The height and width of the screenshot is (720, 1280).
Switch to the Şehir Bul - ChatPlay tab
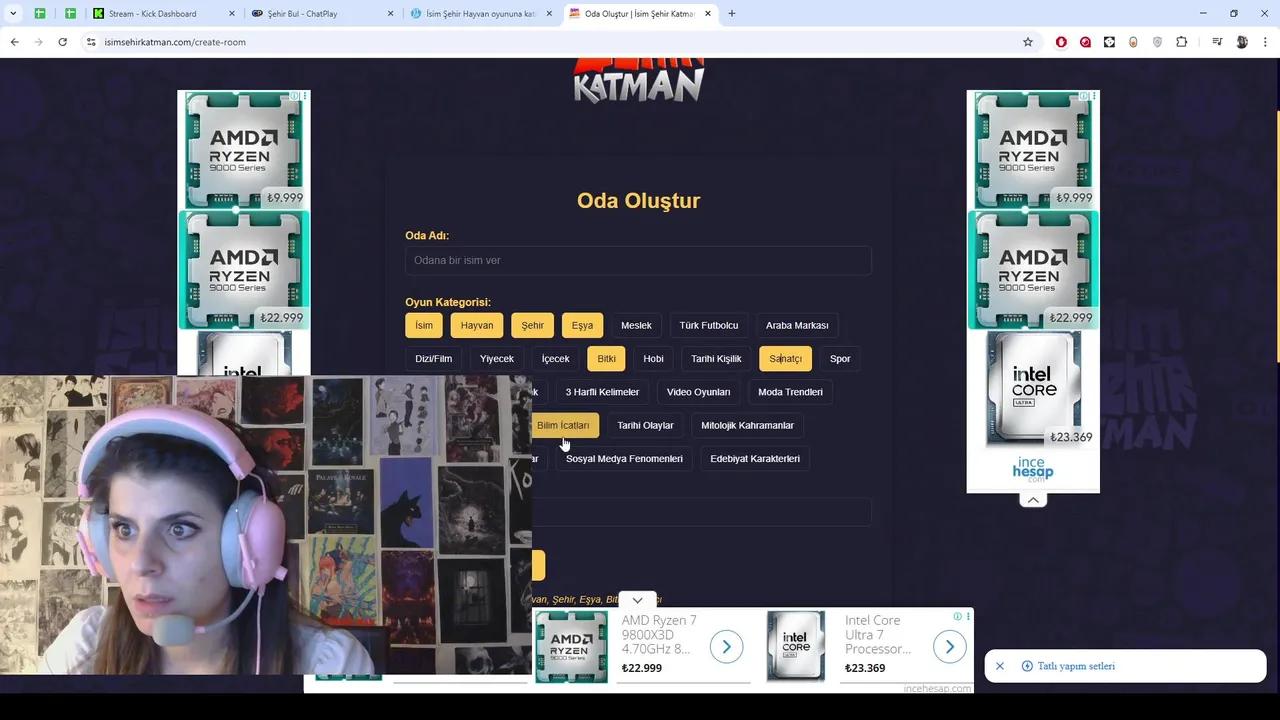[x=322, y=14]
